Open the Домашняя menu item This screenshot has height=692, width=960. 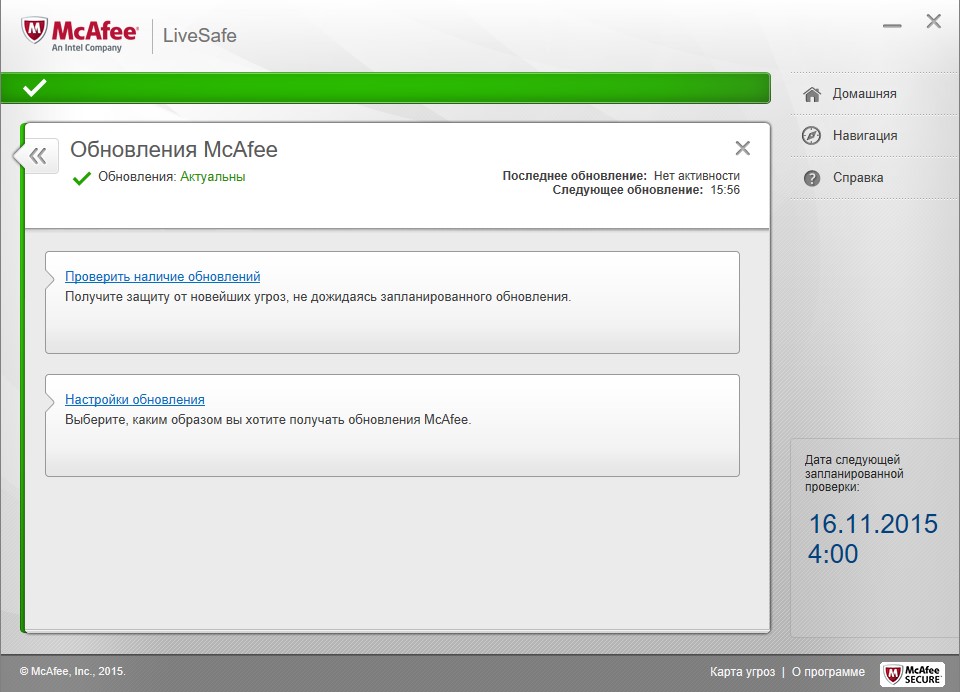tap(864, 94)
